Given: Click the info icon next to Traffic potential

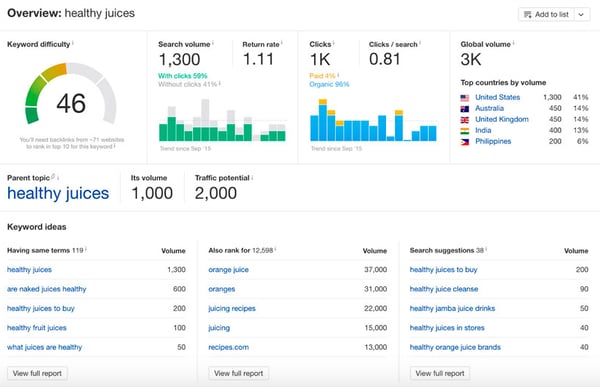Looking at the screenshot, I should (x=252, y=177).
